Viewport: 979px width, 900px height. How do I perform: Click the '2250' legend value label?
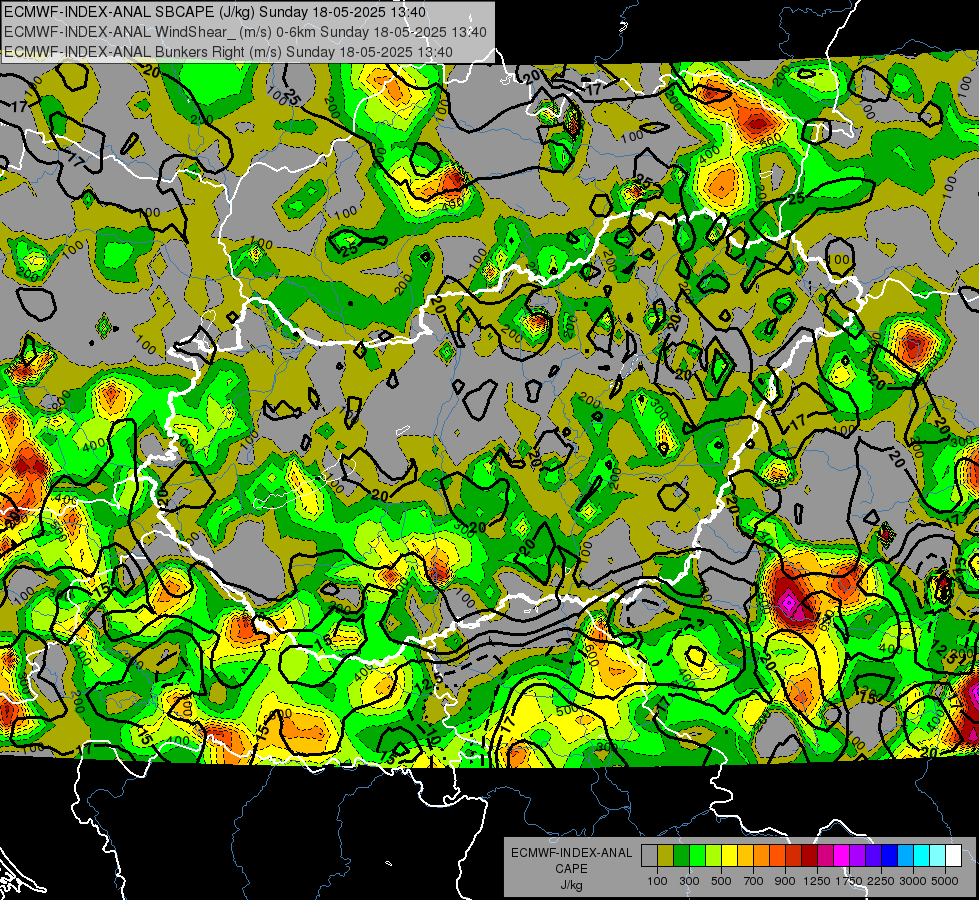pyautogui.click(x=882, y=882)
